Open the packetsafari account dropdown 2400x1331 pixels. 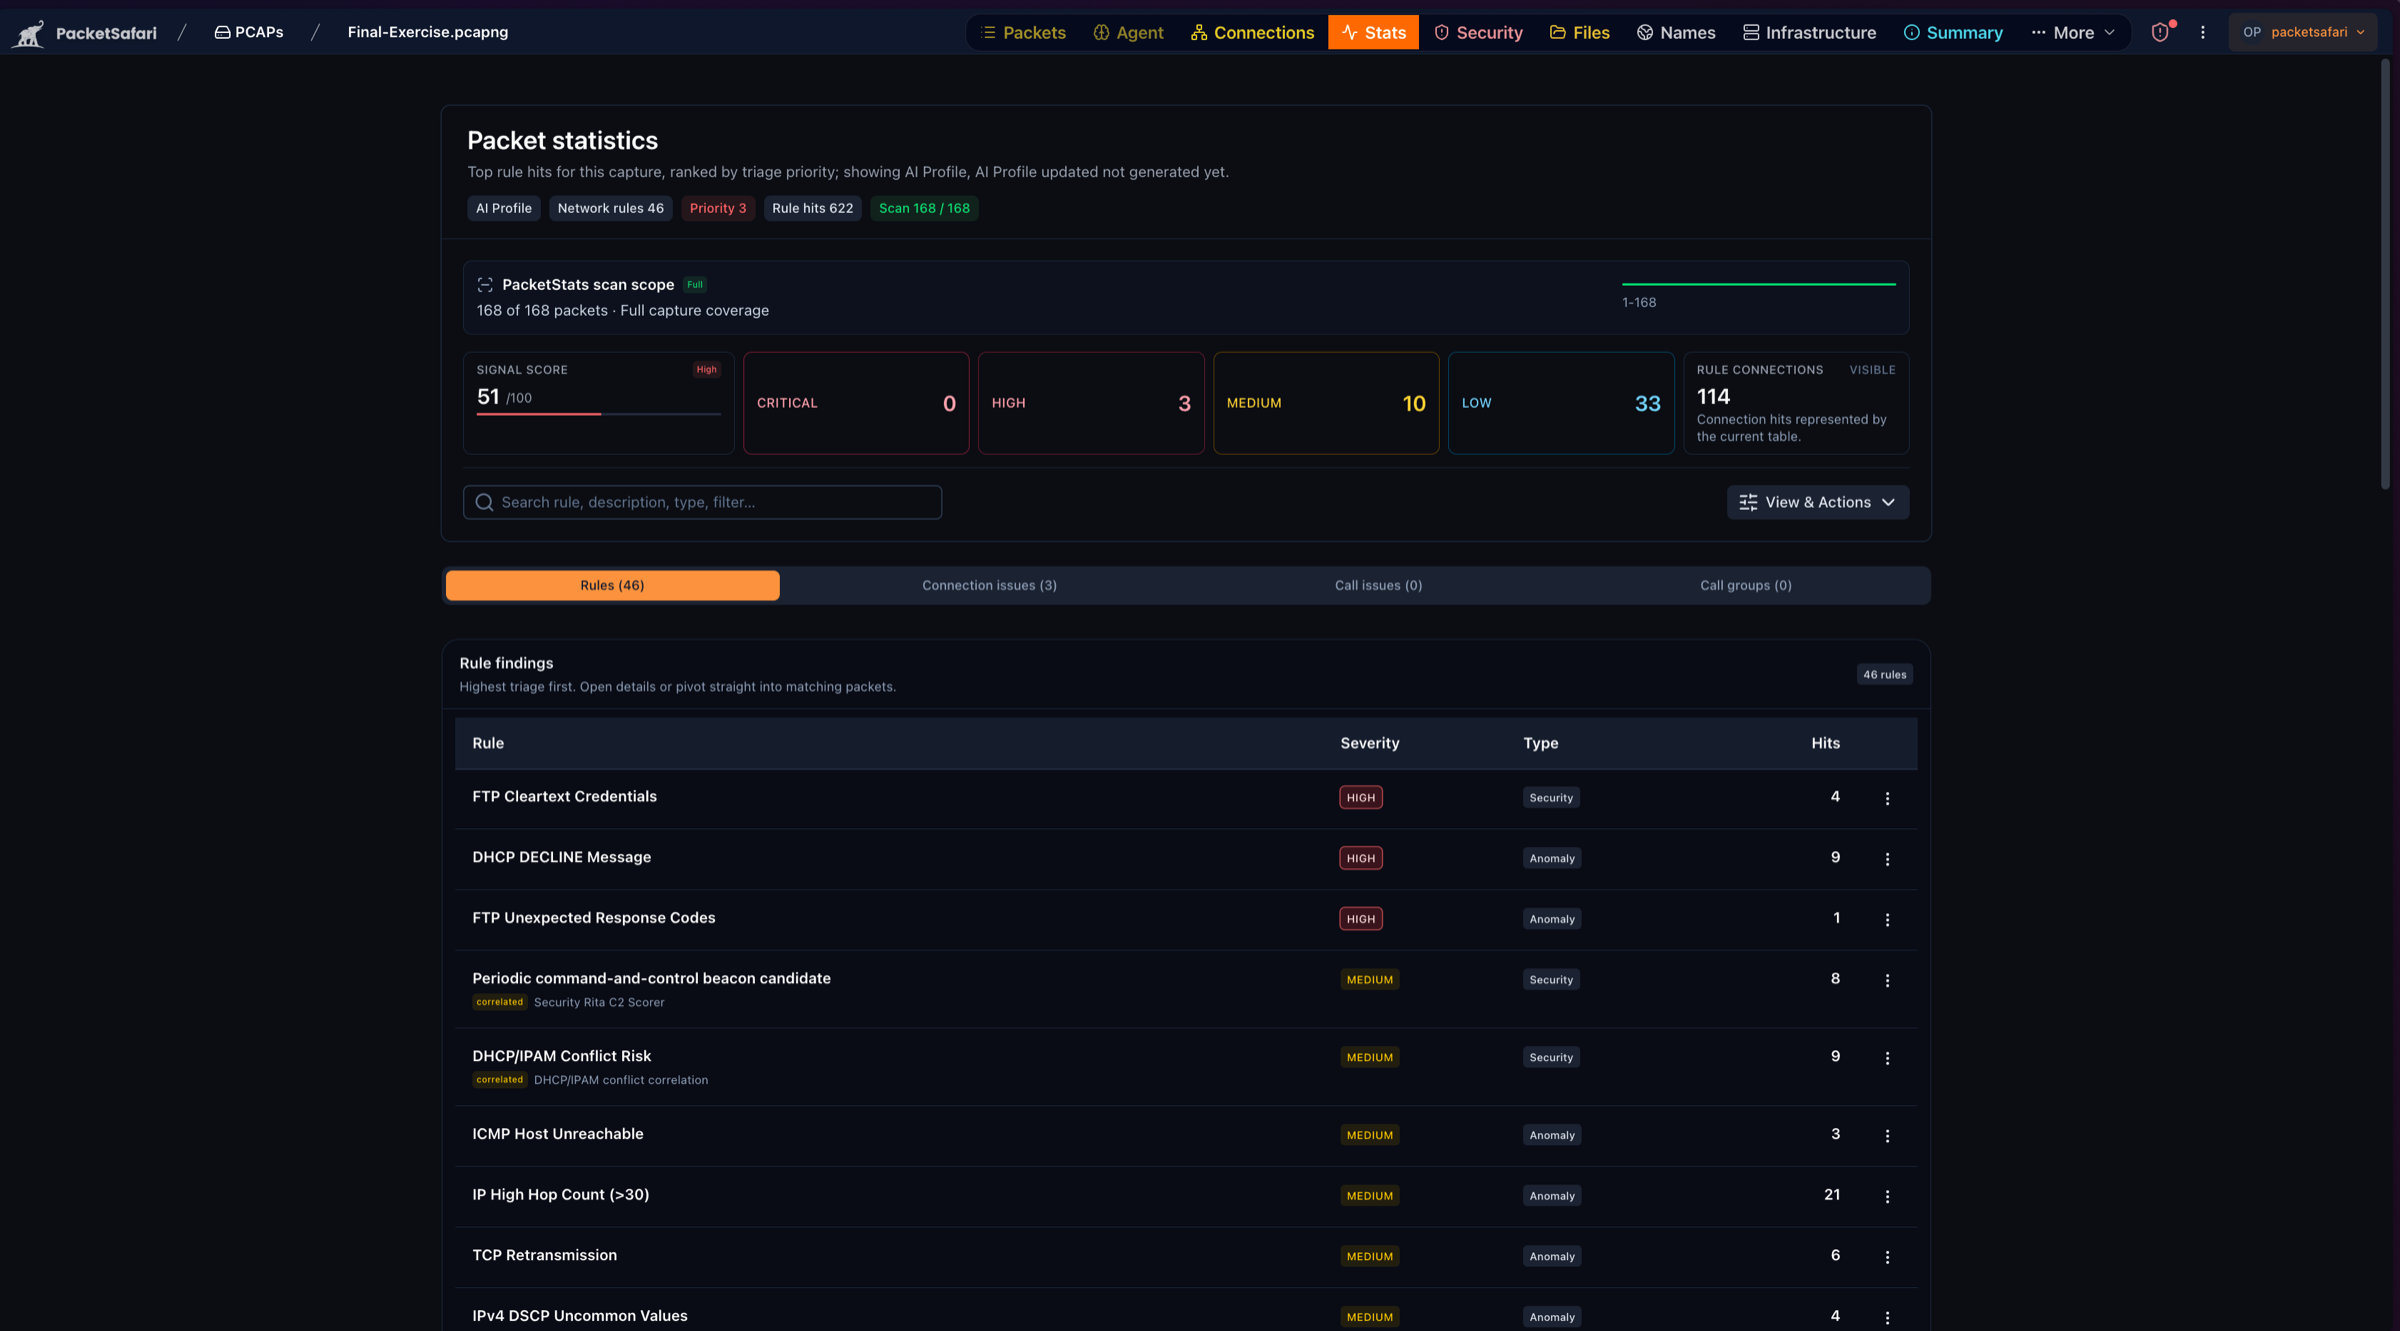click(2303, 32)
